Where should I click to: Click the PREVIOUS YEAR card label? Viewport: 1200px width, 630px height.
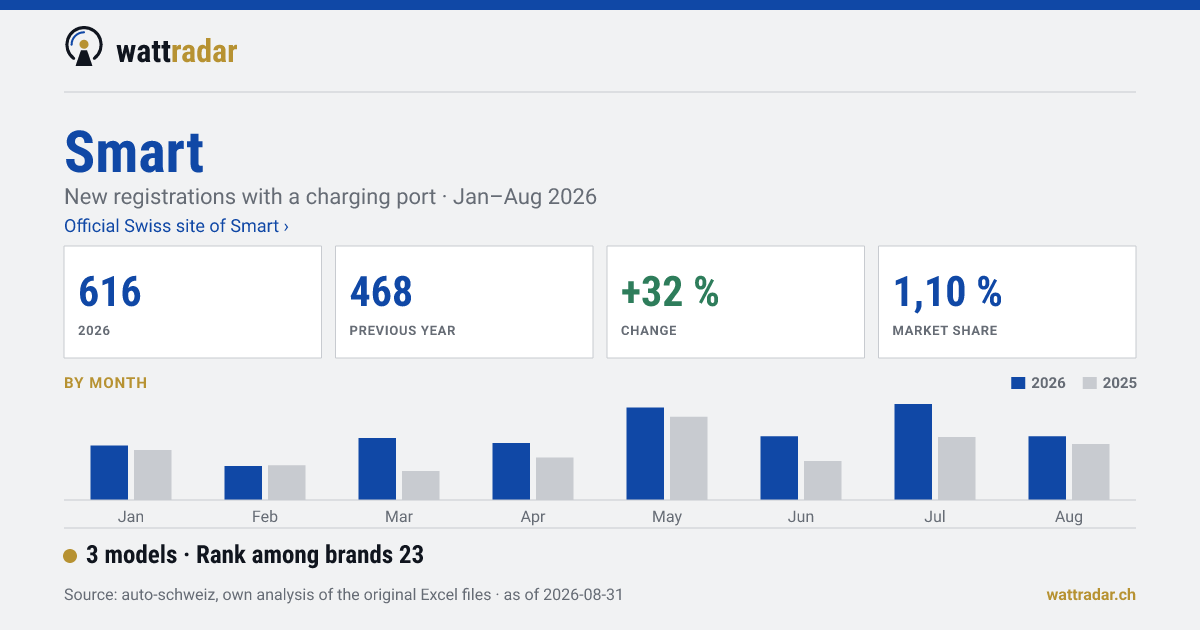pyautogui.click(x=402, y=331)
